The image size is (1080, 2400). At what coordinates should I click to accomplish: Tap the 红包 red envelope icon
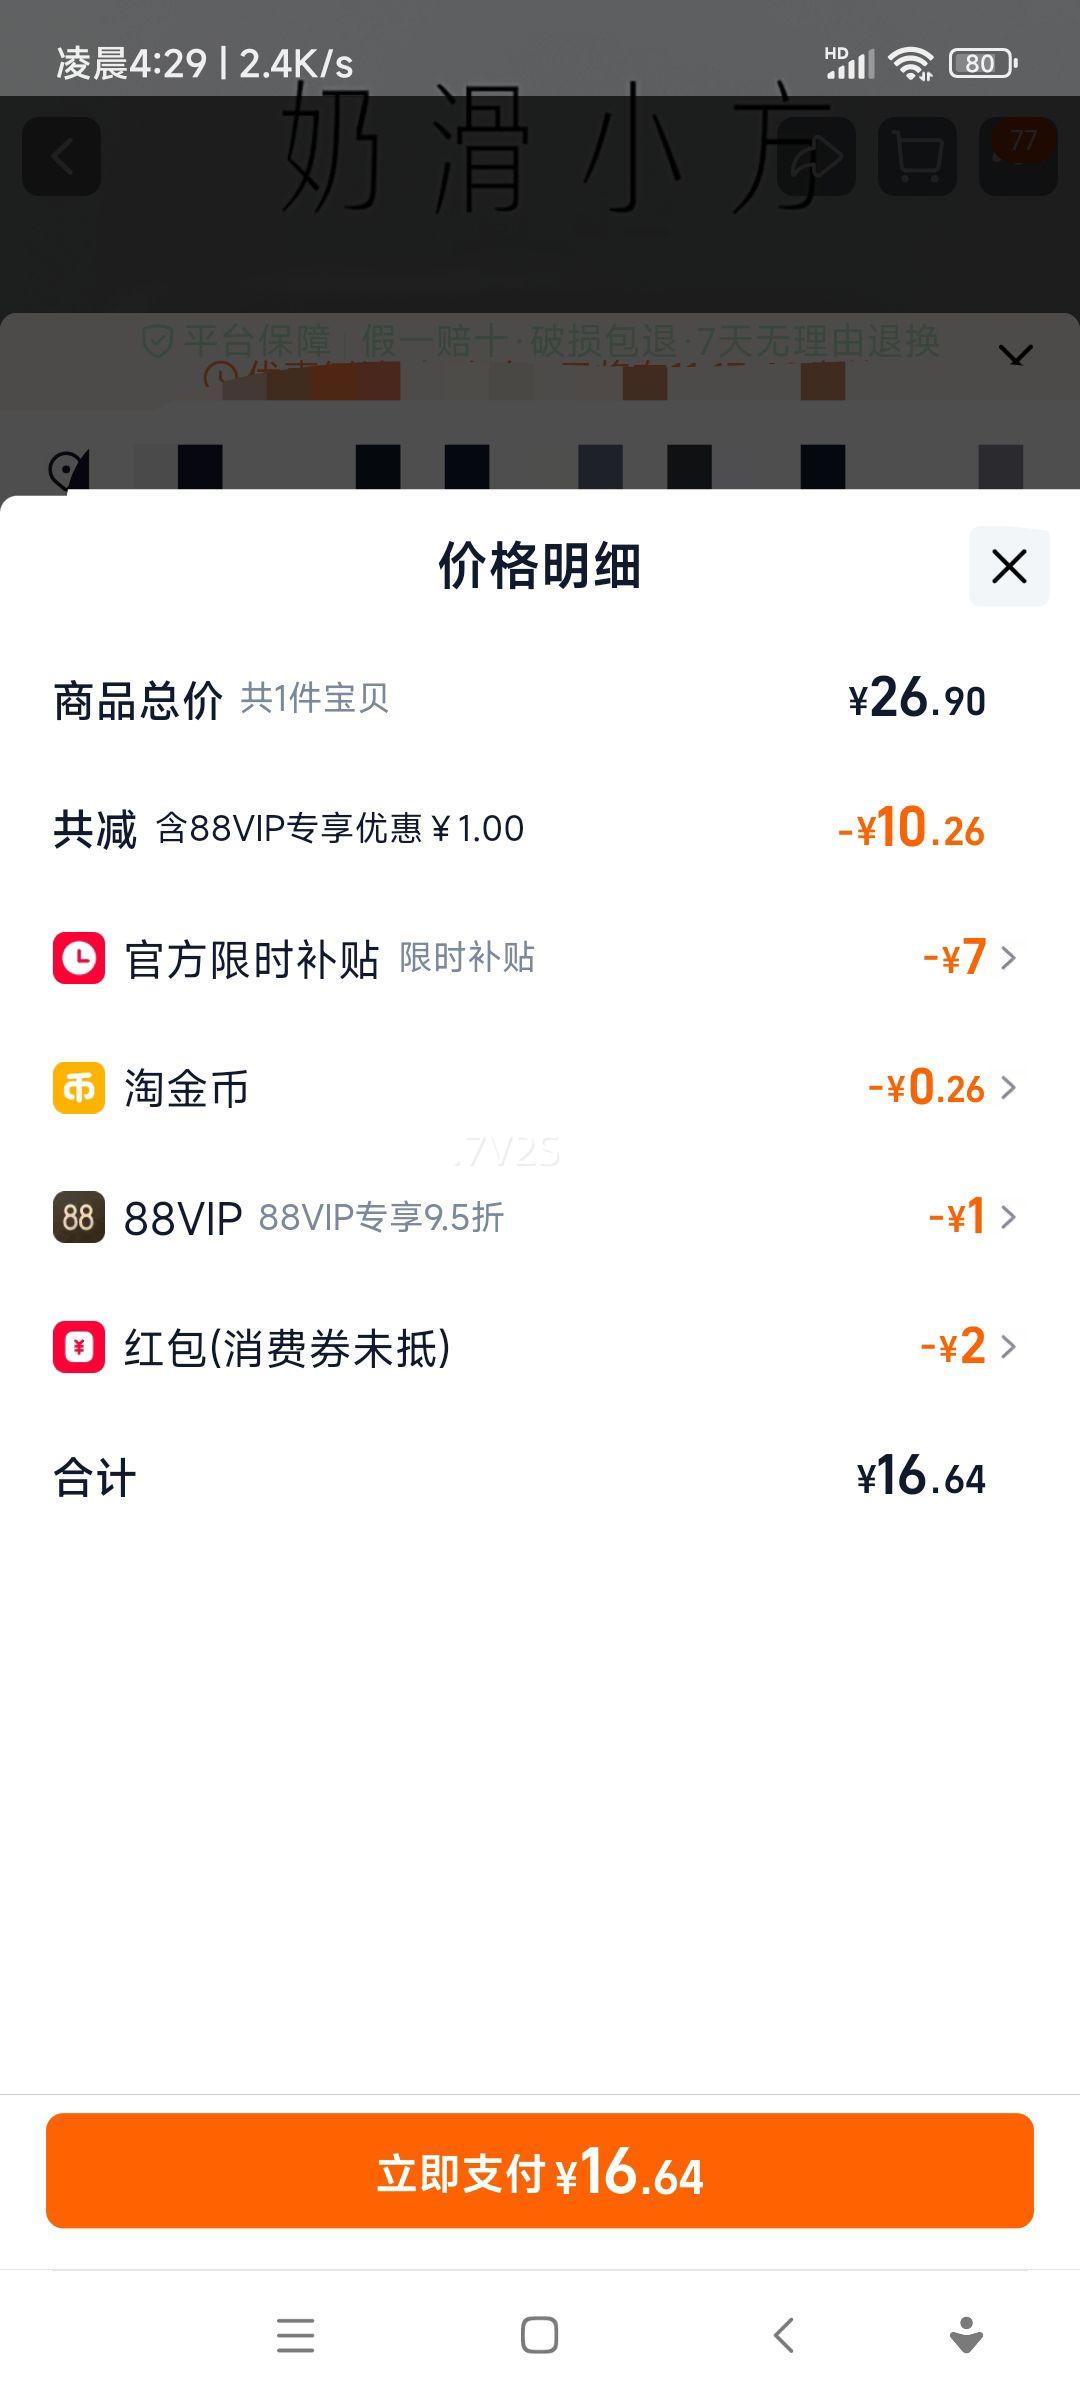coord(79,1347)
